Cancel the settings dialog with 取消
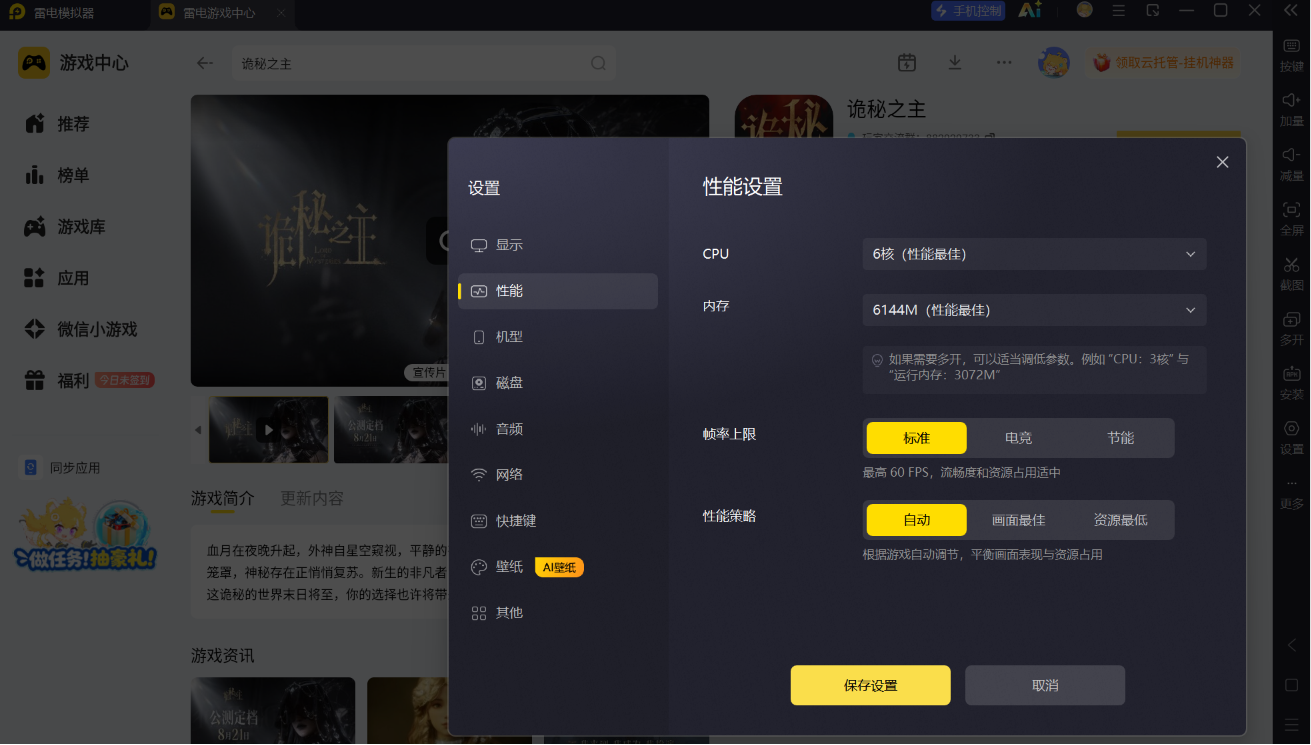The image size is (1311, 745). (x=1045, y=685)
